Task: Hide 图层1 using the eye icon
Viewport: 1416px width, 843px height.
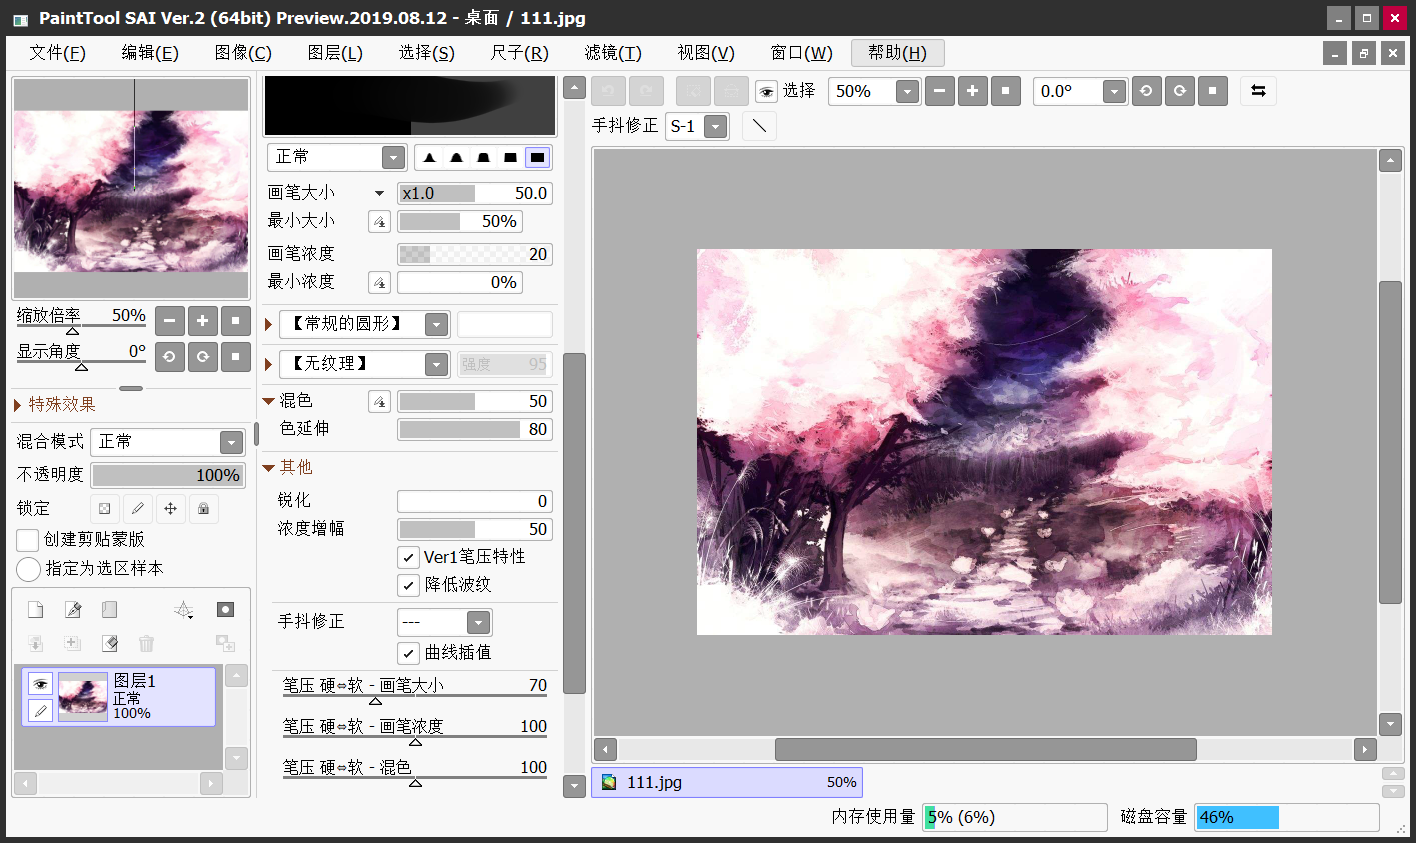Action: (x=40, y=684)
